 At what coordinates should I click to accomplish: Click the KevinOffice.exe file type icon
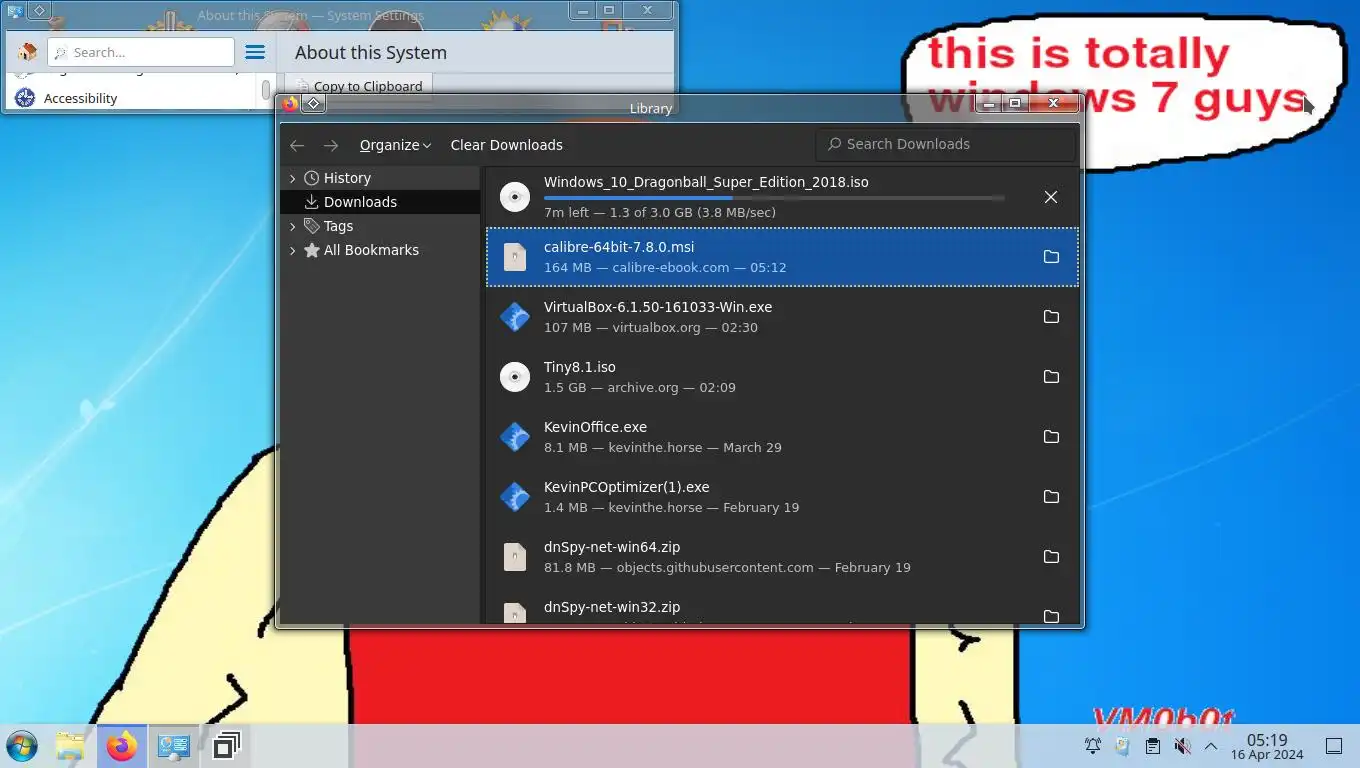coord(514,437)
